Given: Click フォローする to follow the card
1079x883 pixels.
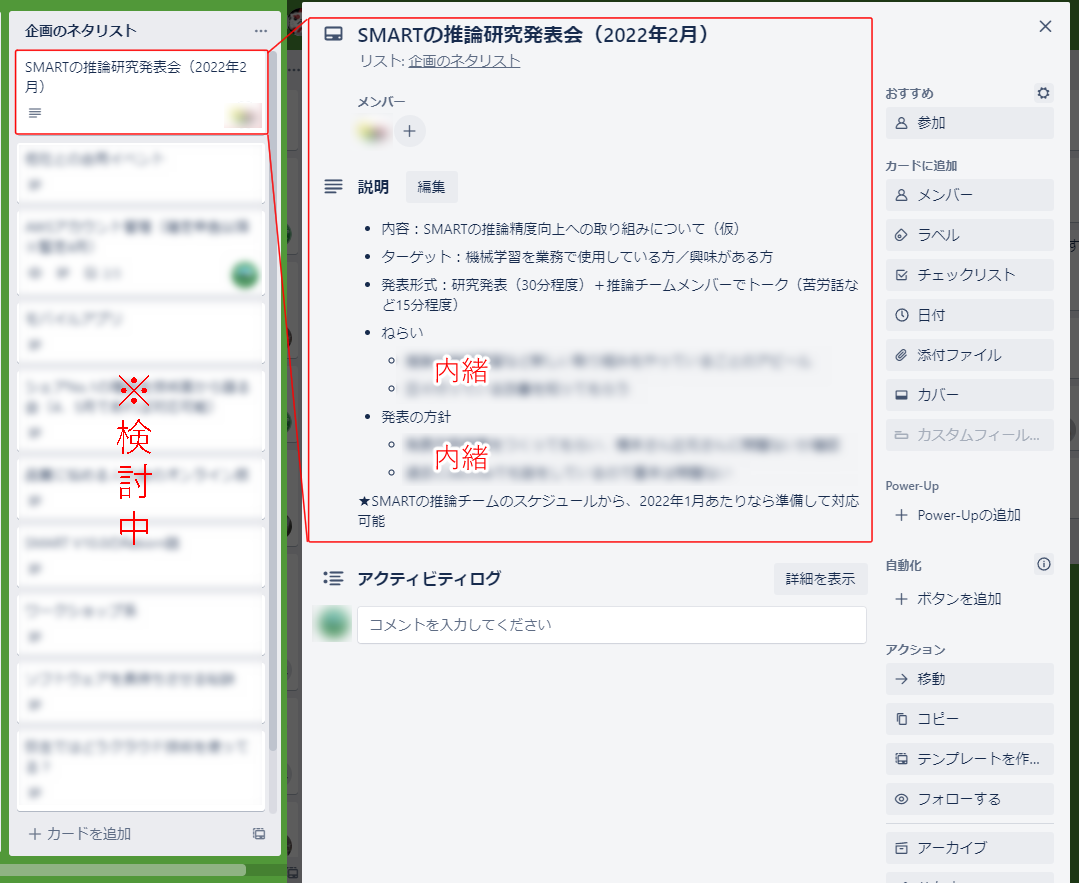Looking at the screenshot, I should click(x=969, y=799).
